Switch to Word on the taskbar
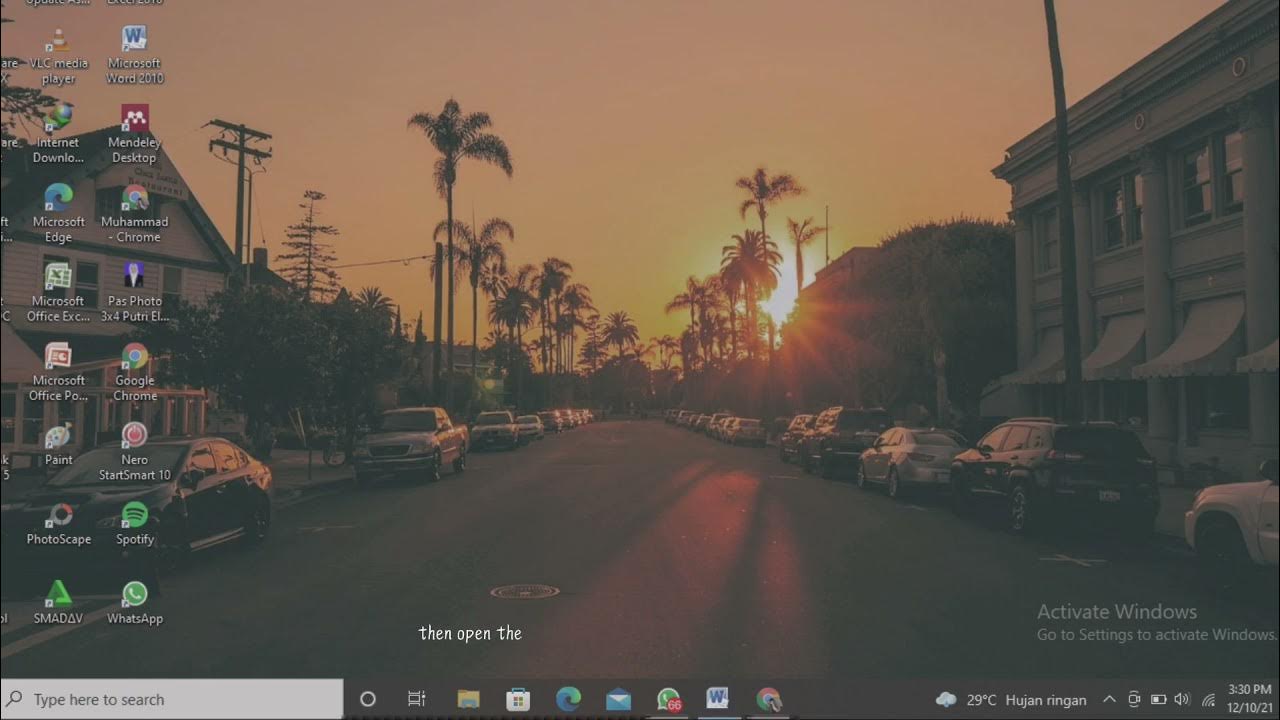 [x=718, y=699]
